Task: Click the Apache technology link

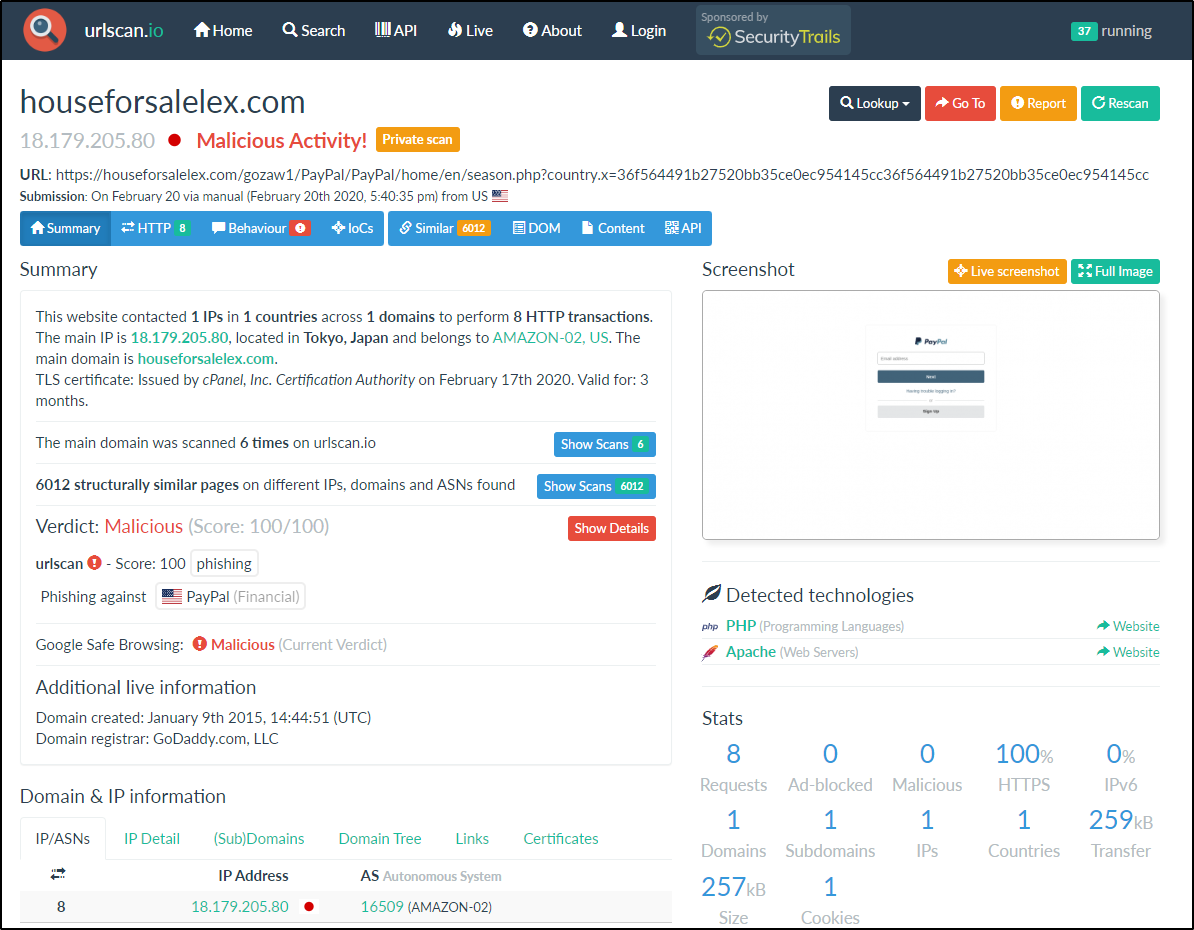Action: 751,652
